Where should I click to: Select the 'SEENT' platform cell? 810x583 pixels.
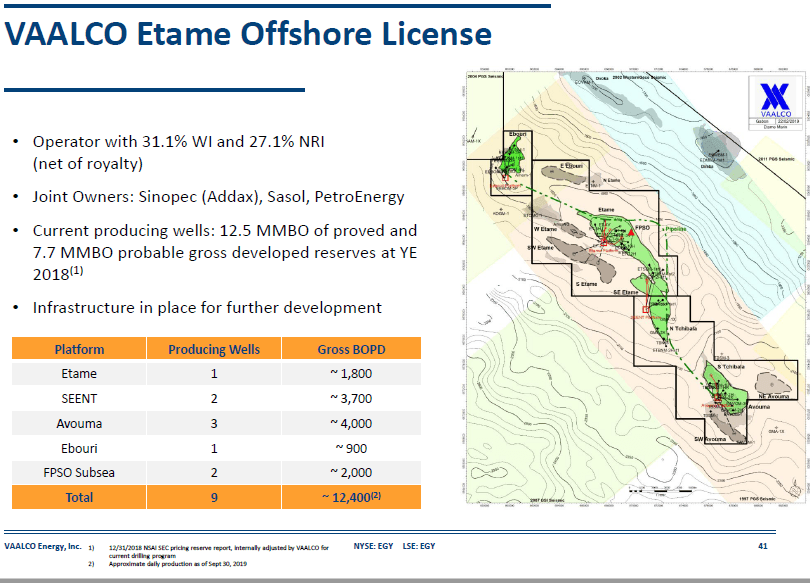pos(79,399)
